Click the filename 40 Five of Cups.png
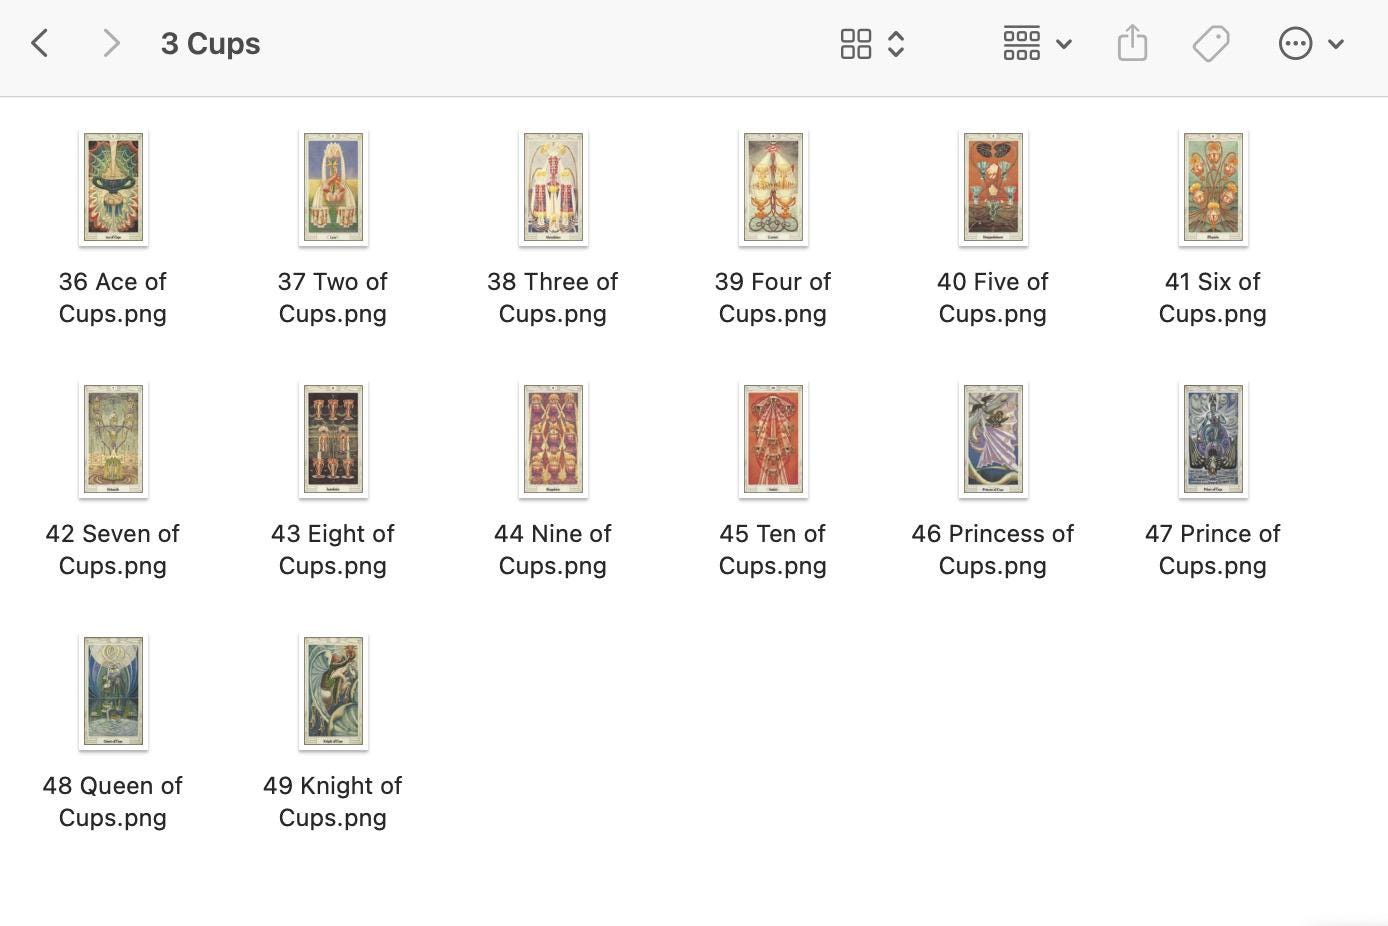The image size is (1388, 926). pyautogui.click(x=993, y=297)
